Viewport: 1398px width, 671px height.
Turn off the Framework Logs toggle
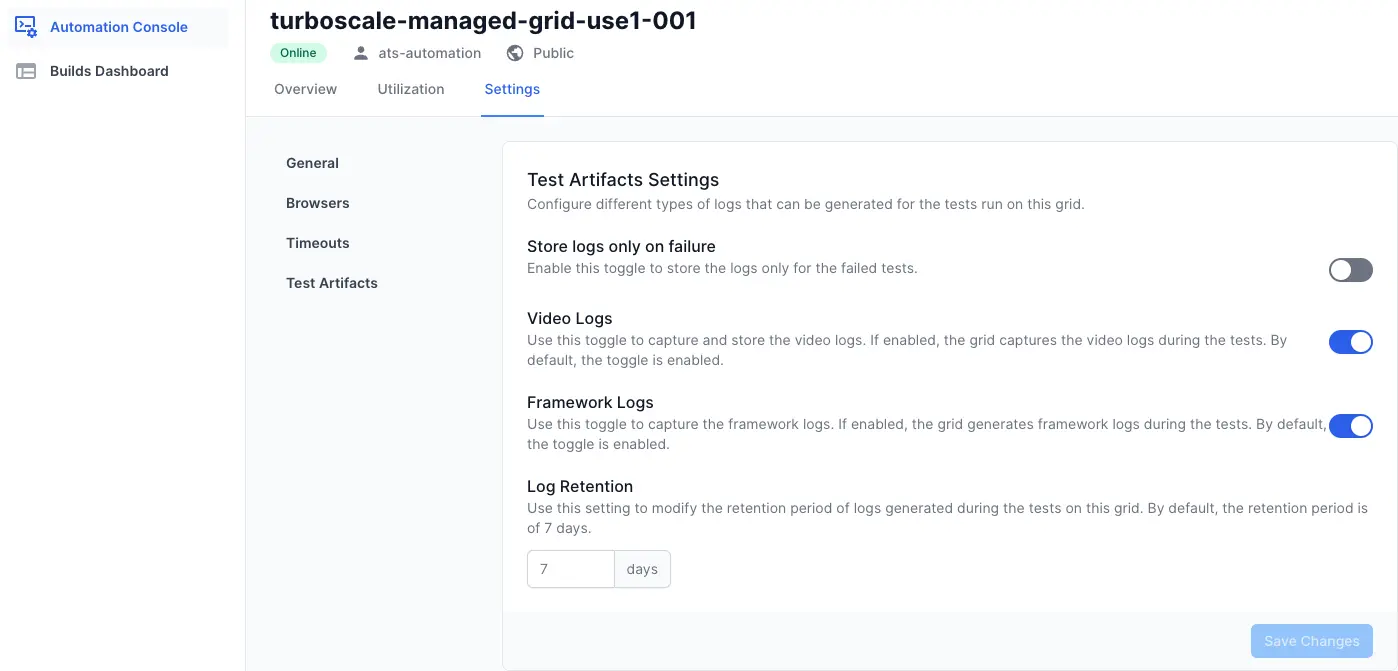click(1350, 426)
